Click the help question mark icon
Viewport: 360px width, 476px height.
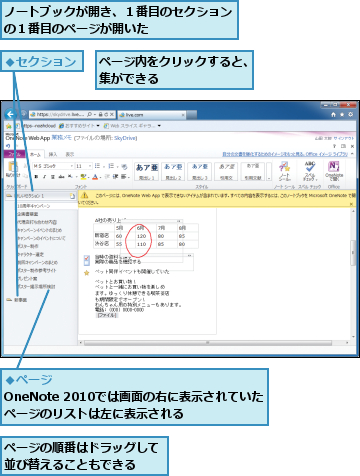pos(334,146)
